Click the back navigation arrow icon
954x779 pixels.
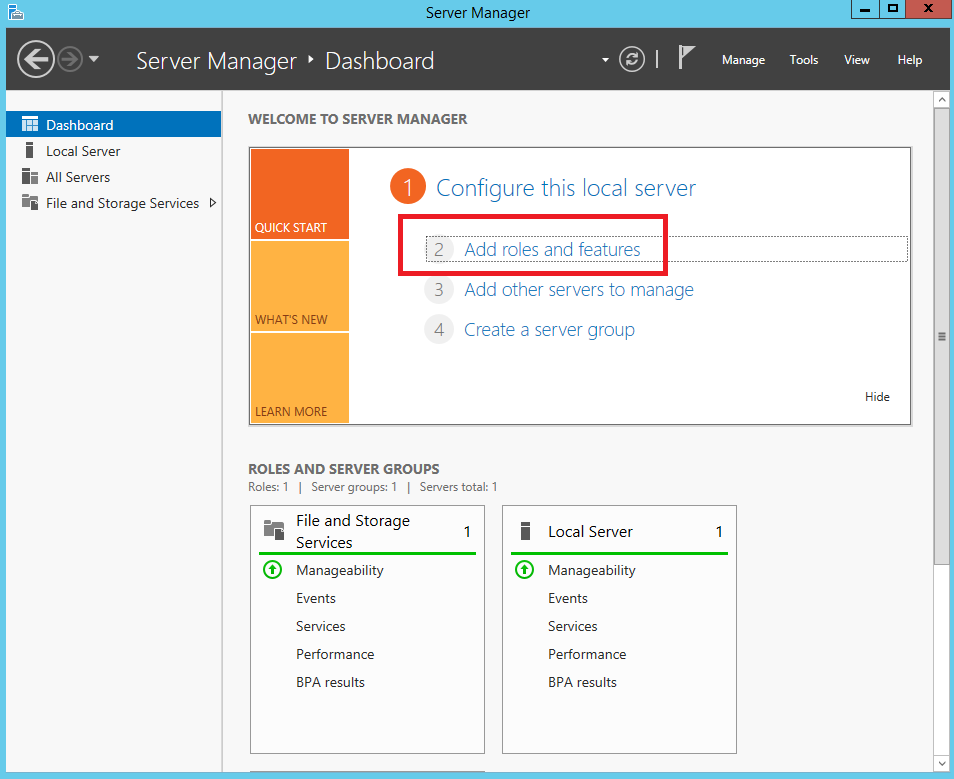36,60
